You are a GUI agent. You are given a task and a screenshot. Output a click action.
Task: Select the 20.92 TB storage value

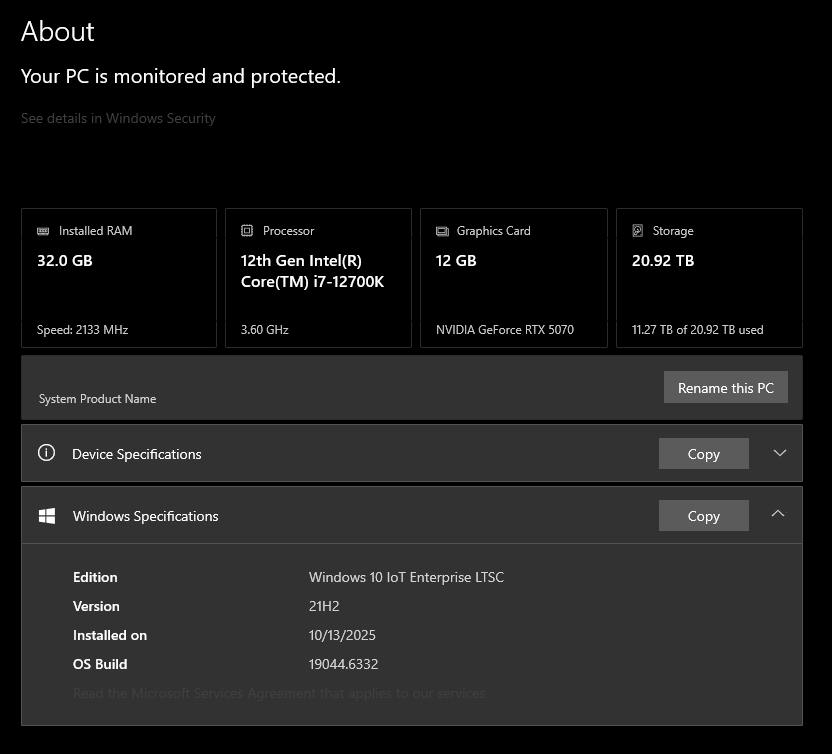[x=663, y=261]
